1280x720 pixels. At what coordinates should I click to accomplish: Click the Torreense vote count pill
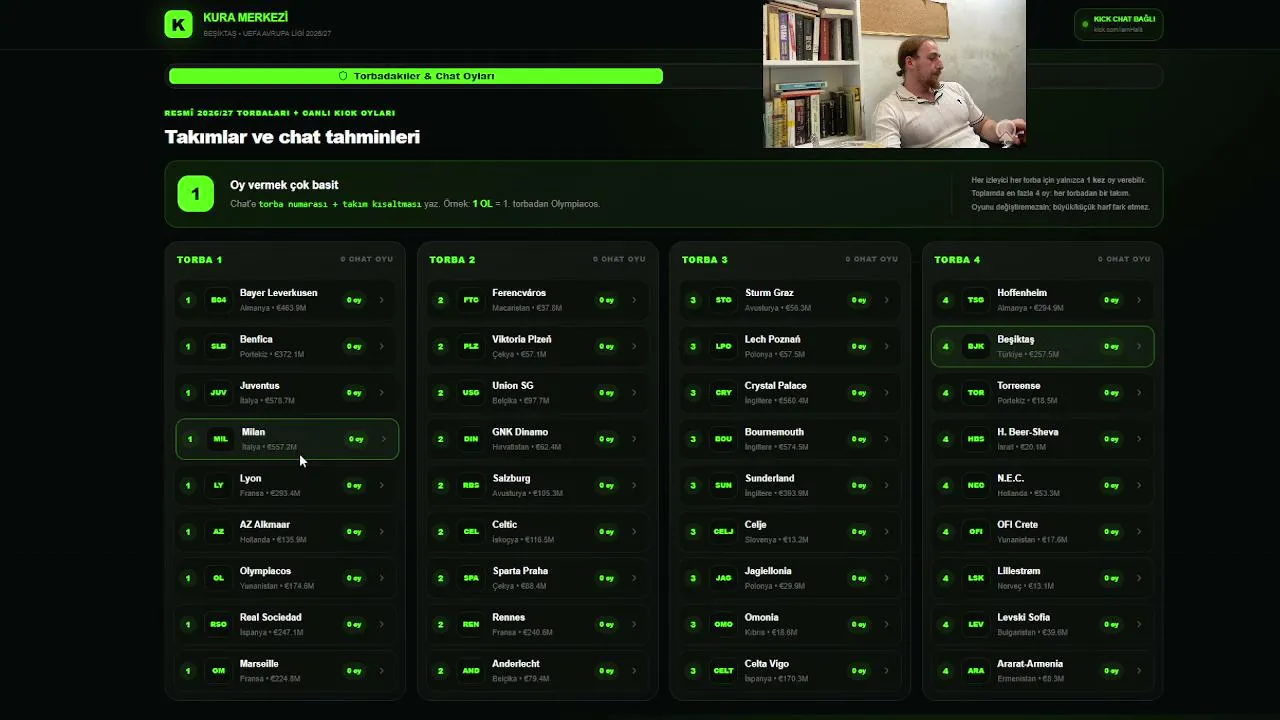1111,393
